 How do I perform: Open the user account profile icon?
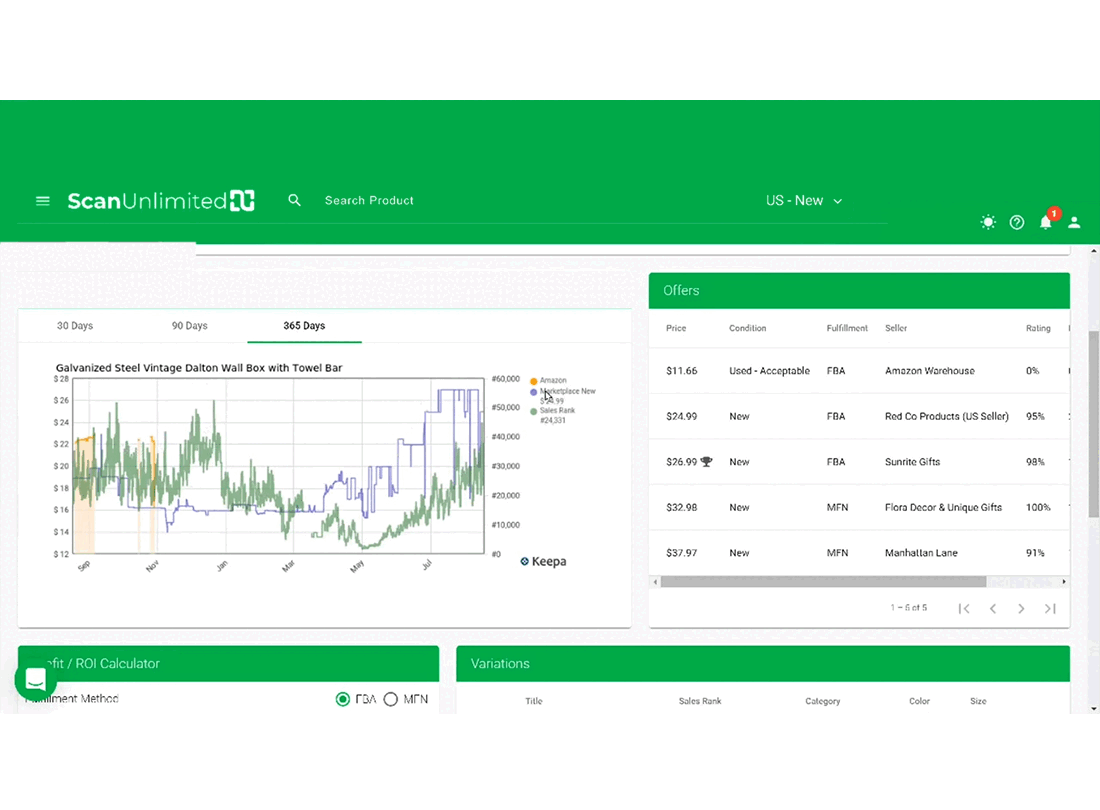tap(1074, 222)
